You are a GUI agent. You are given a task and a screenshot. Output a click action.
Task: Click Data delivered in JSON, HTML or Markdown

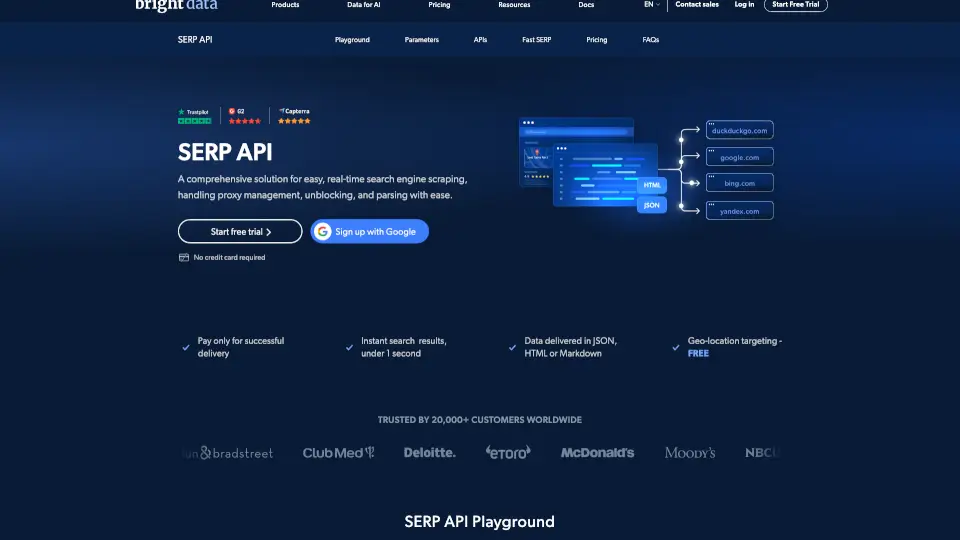click(x=570, y=347)
